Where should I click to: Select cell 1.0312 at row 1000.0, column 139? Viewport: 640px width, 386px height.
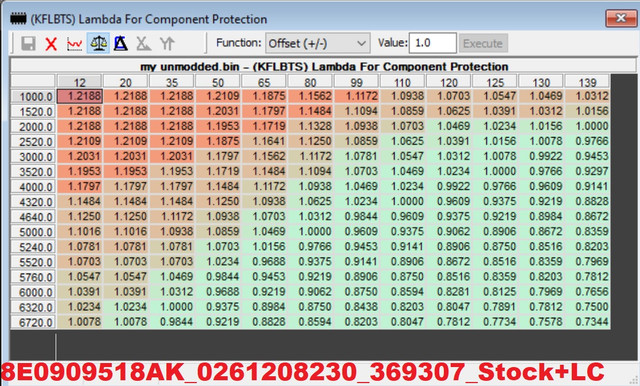tap(587, 96)
